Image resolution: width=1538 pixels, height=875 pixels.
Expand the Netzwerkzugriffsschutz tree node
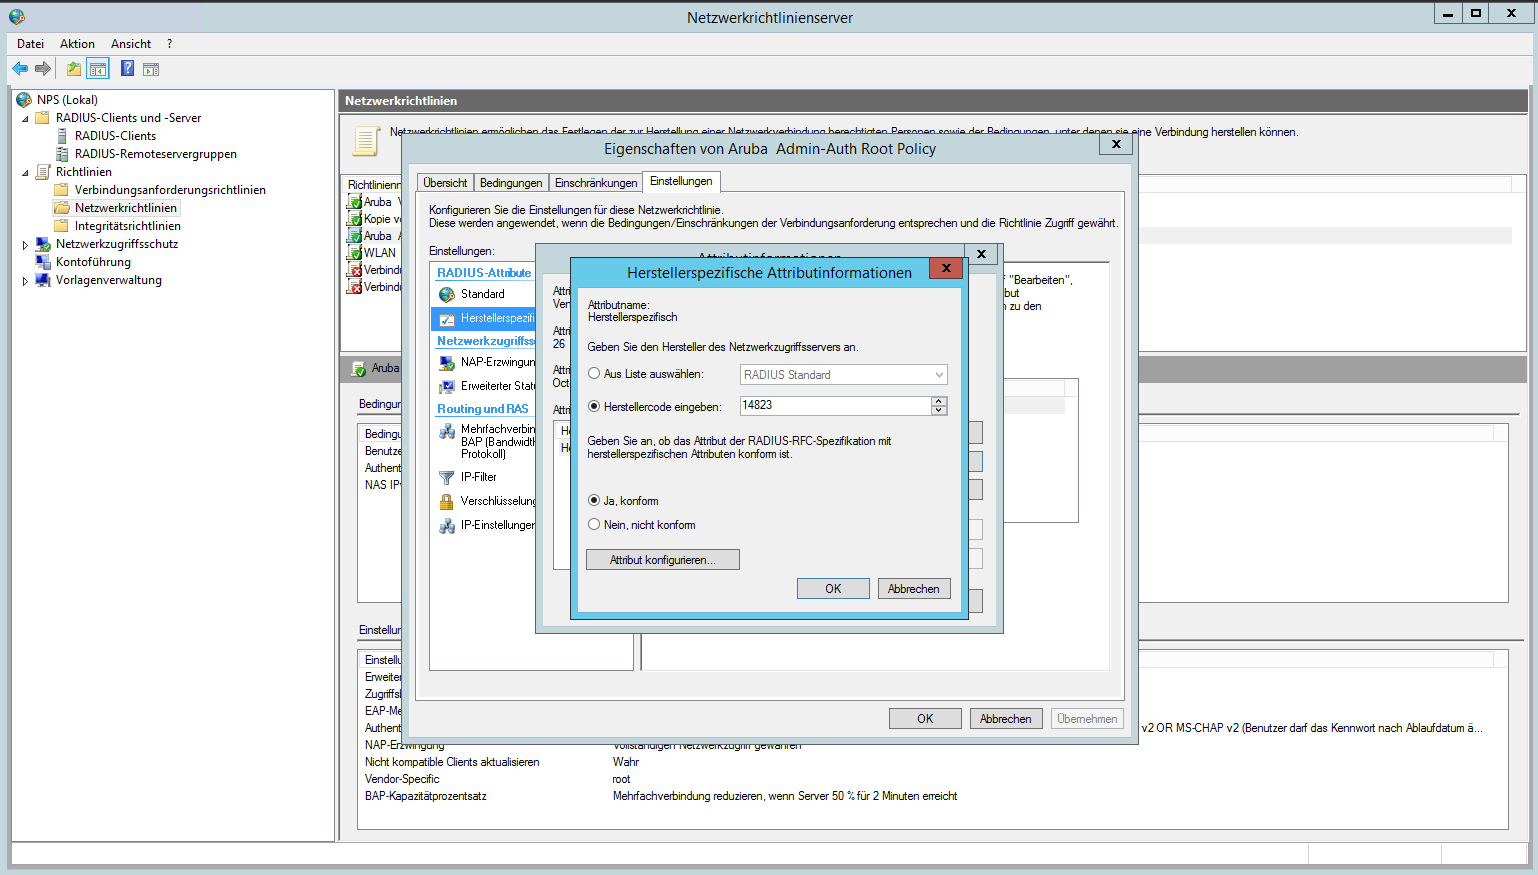[25, 245]
